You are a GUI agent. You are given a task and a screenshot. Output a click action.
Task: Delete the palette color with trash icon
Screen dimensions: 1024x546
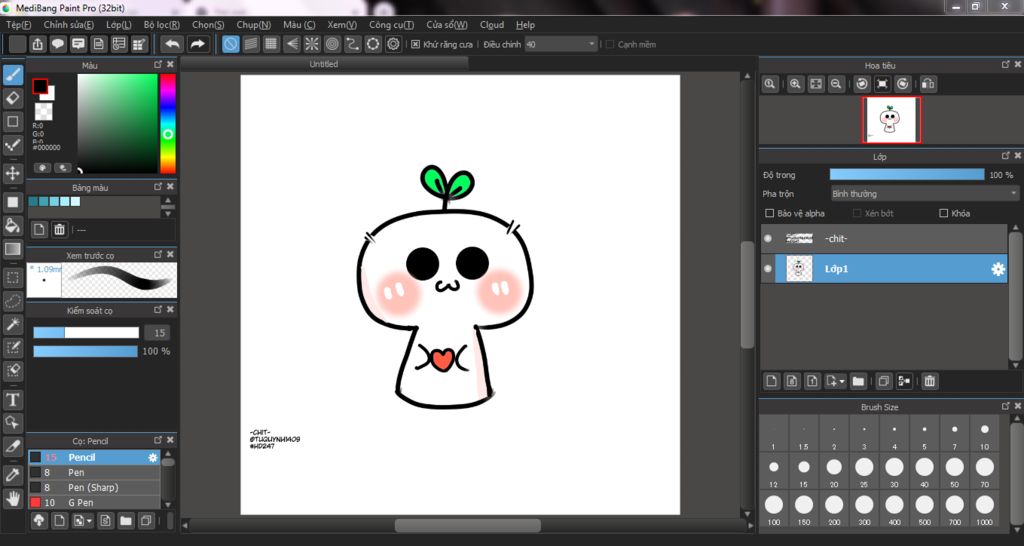[x=59, y=229]
